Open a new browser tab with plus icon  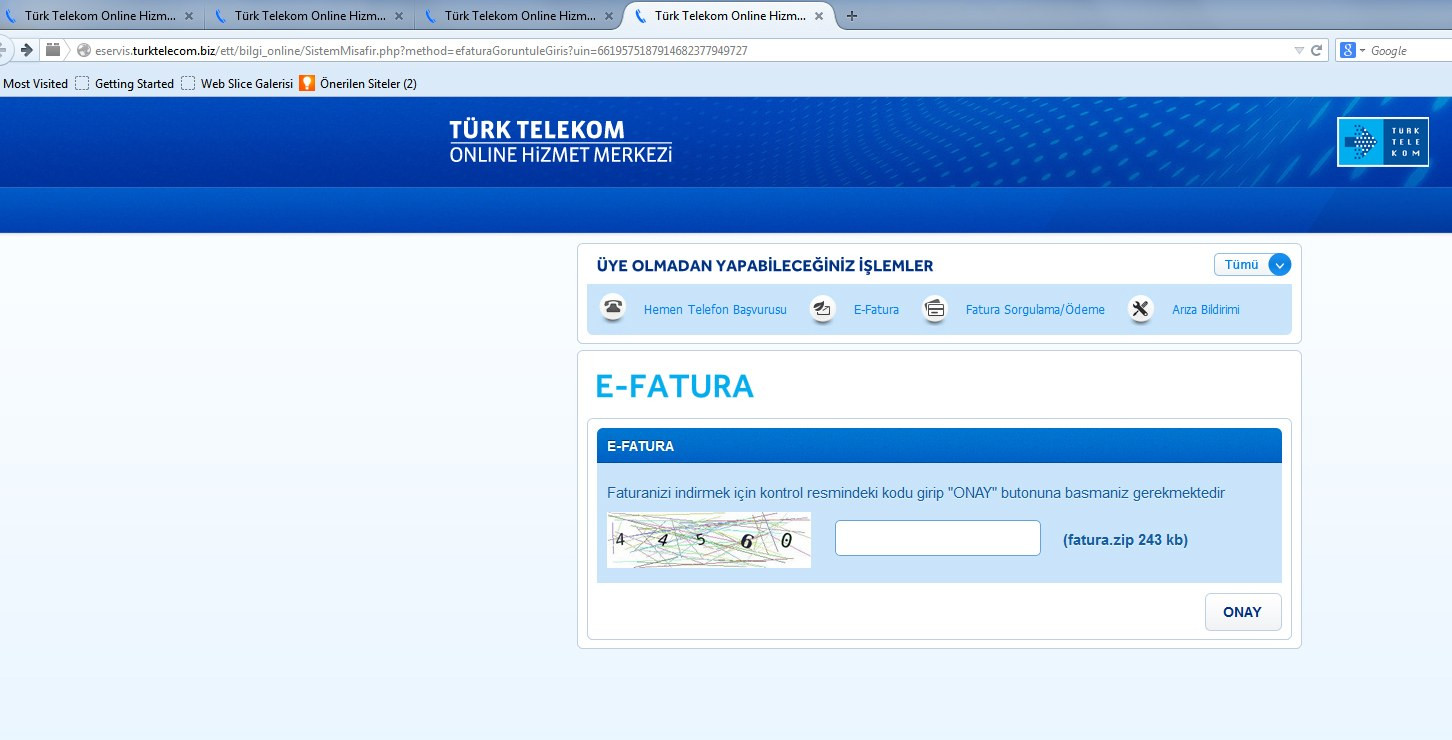click(852, 16)
